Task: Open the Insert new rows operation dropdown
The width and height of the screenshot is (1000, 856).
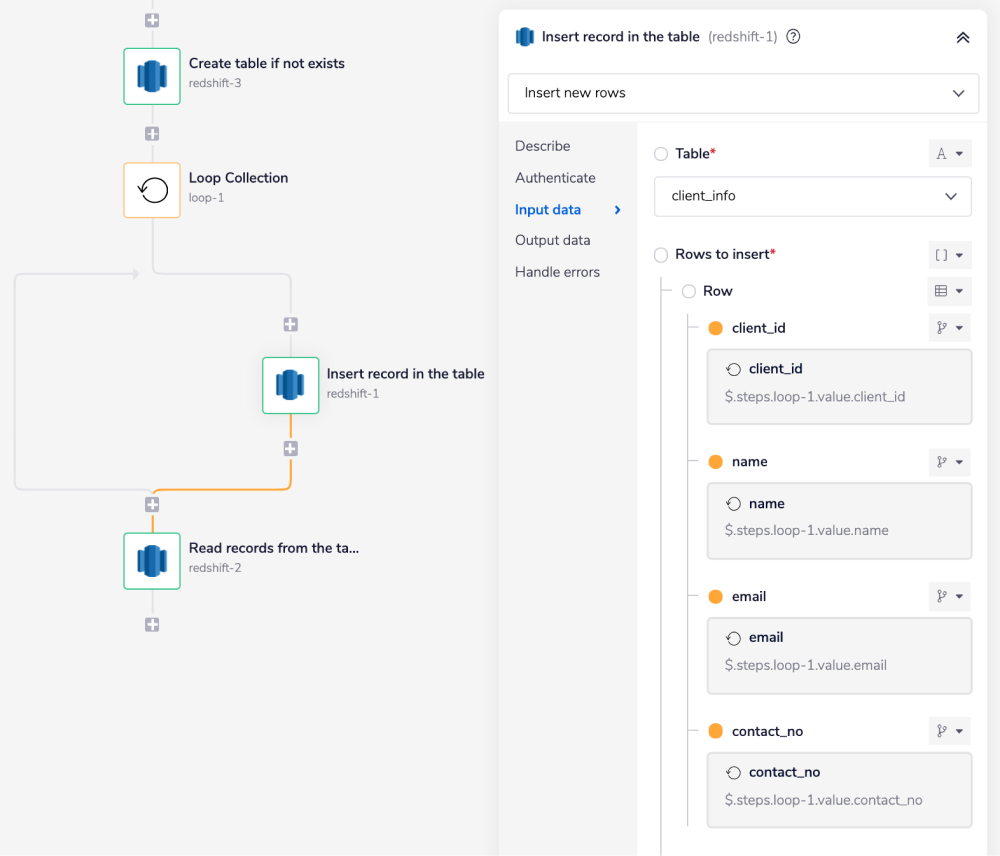Action: click(x=743, y=93)
